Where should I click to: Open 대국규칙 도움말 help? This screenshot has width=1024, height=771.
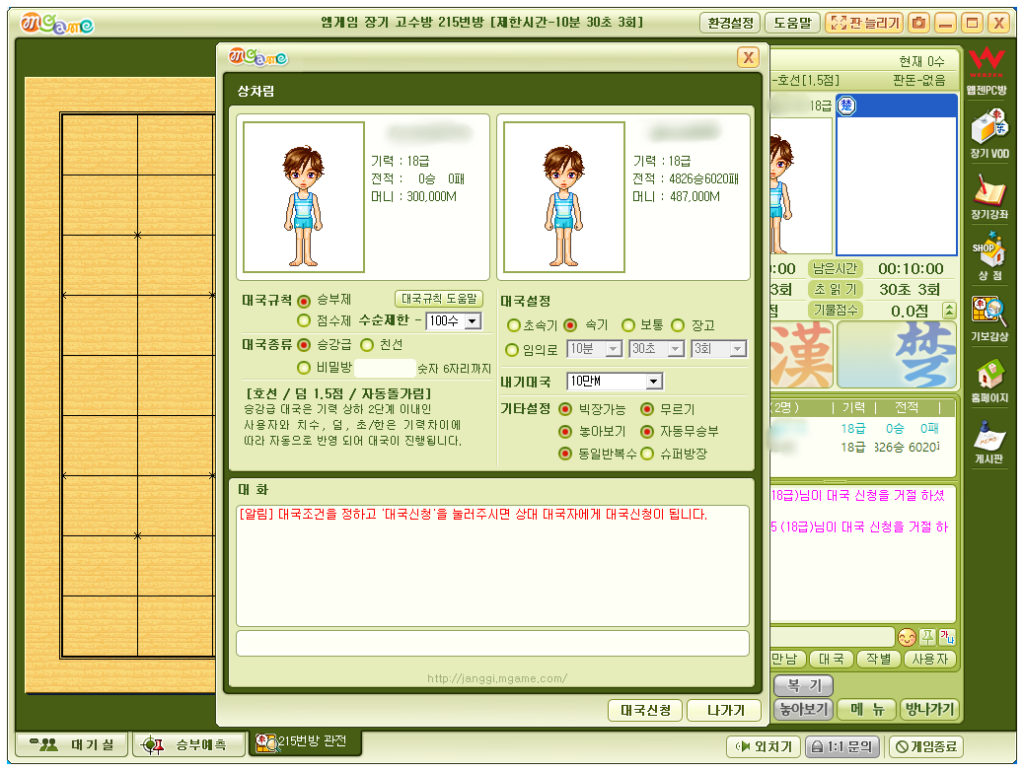(x=439, y=299)
